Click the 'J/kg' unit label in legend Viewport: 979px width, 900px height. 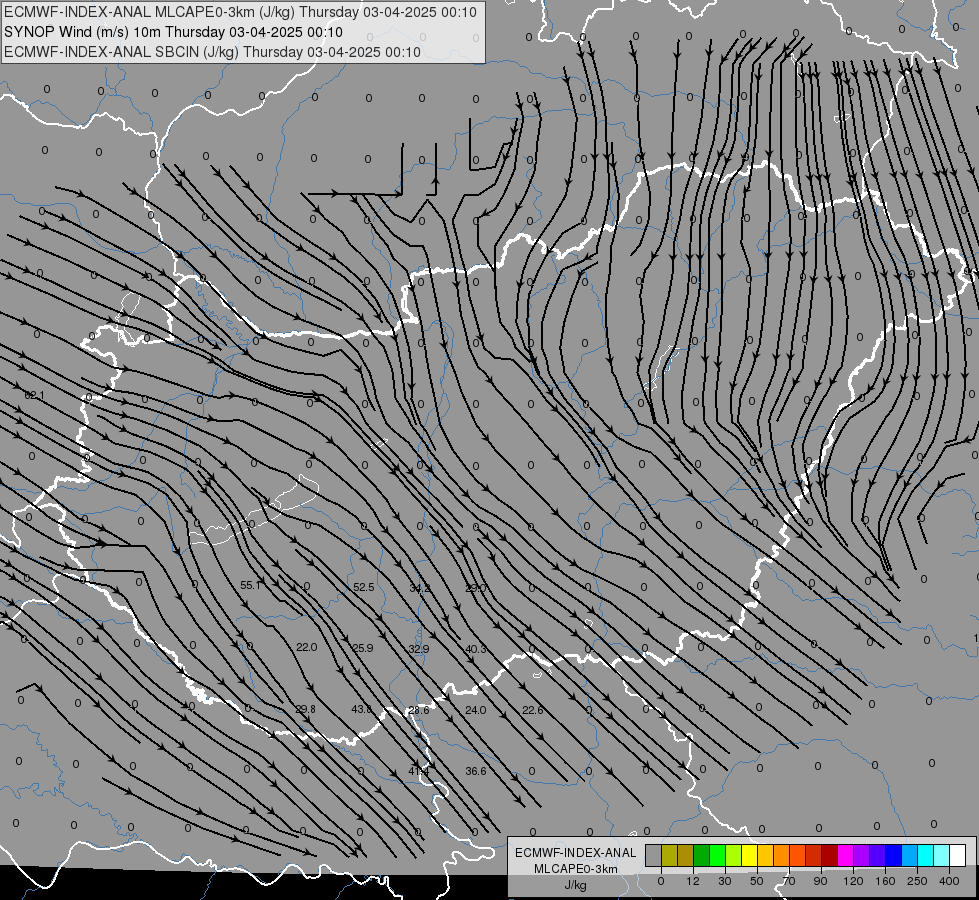tap(575, 885)
